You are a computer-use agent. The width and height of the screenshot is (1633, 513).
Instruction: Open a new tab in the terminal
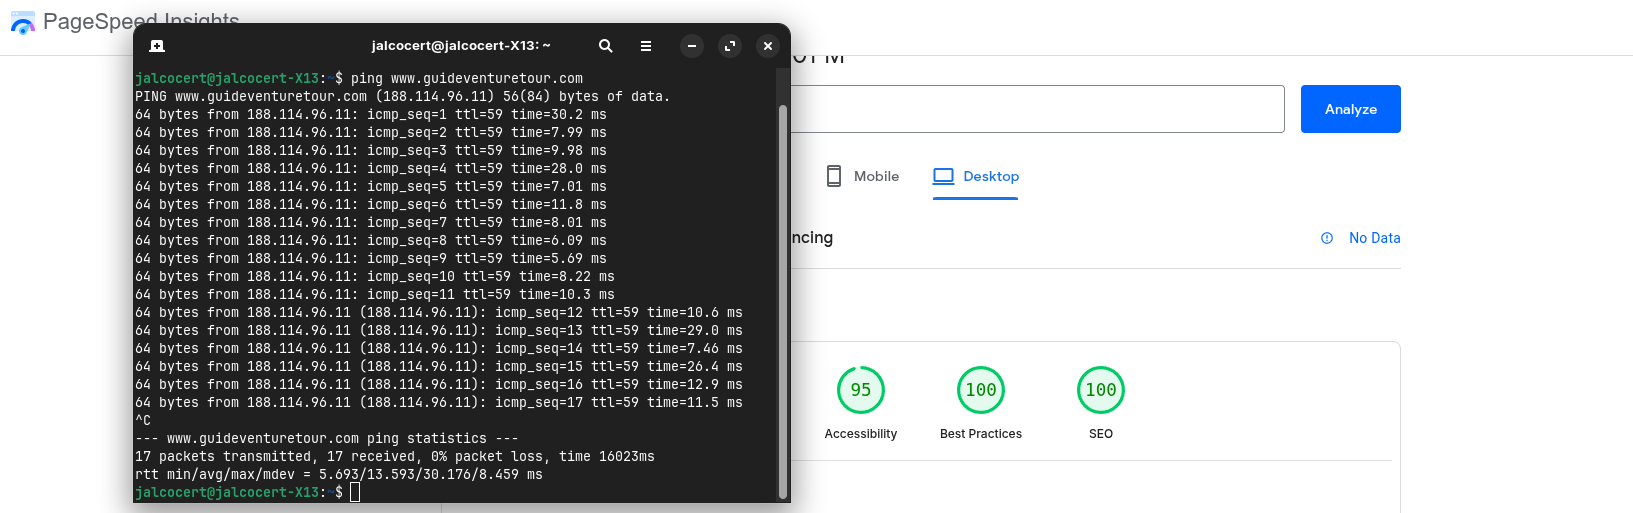tap(157, 46)
